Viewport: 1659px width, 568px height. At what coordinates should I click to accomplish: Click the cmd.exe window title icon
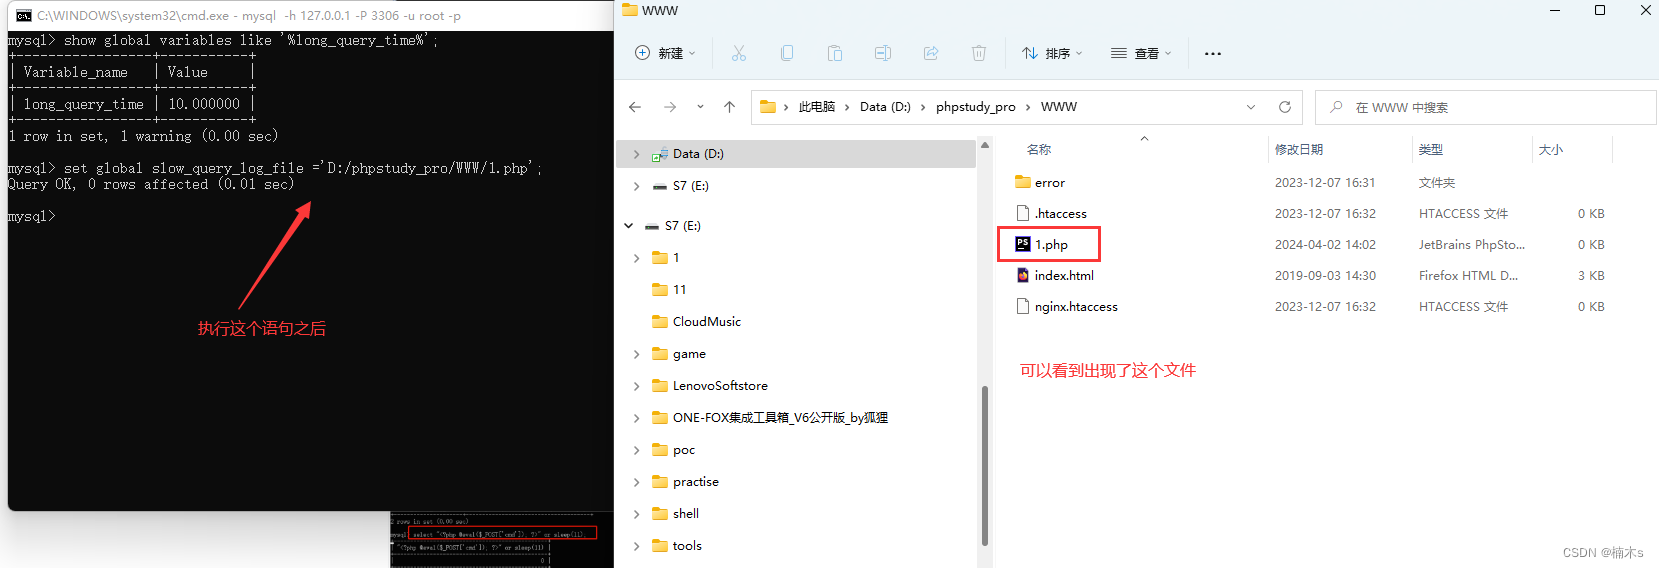[x=24, y=15]
